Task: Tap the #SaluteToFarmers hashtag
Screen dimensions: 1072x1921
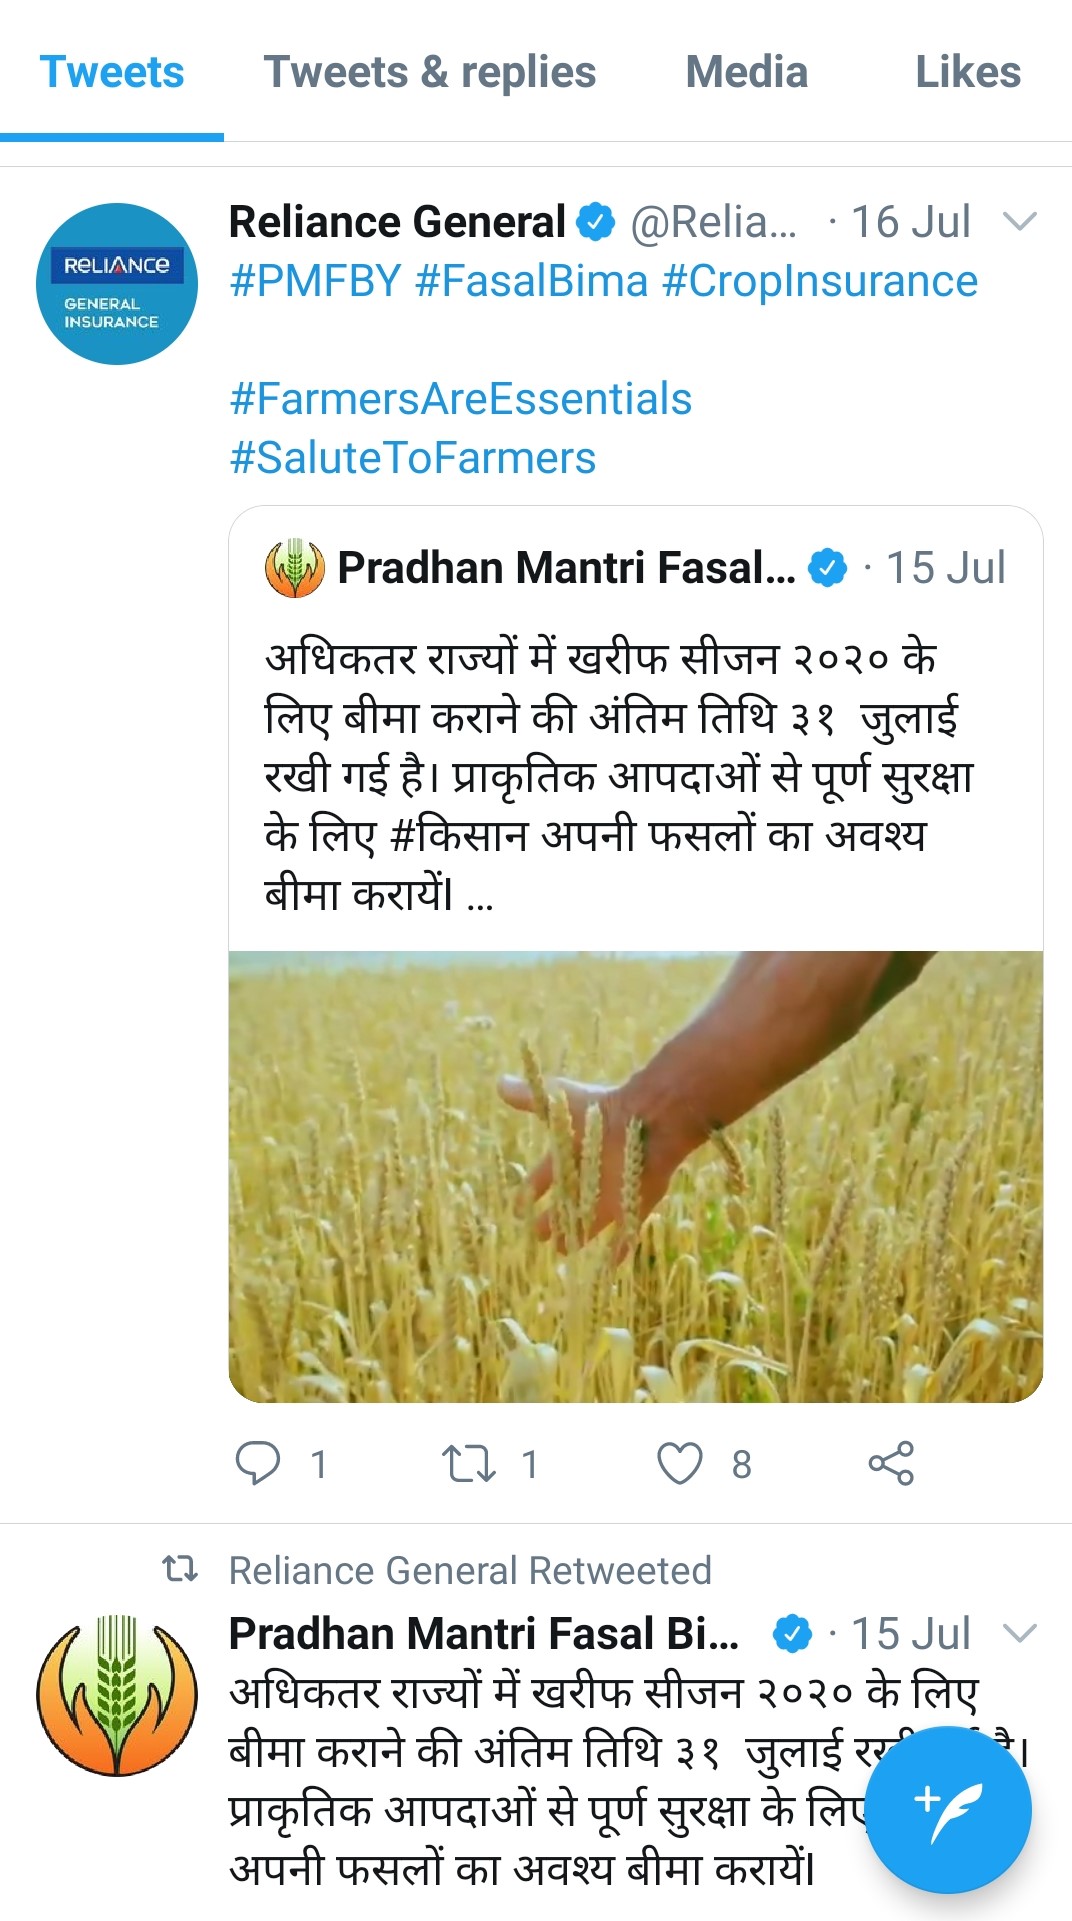Action: click(x=412, y=458)
